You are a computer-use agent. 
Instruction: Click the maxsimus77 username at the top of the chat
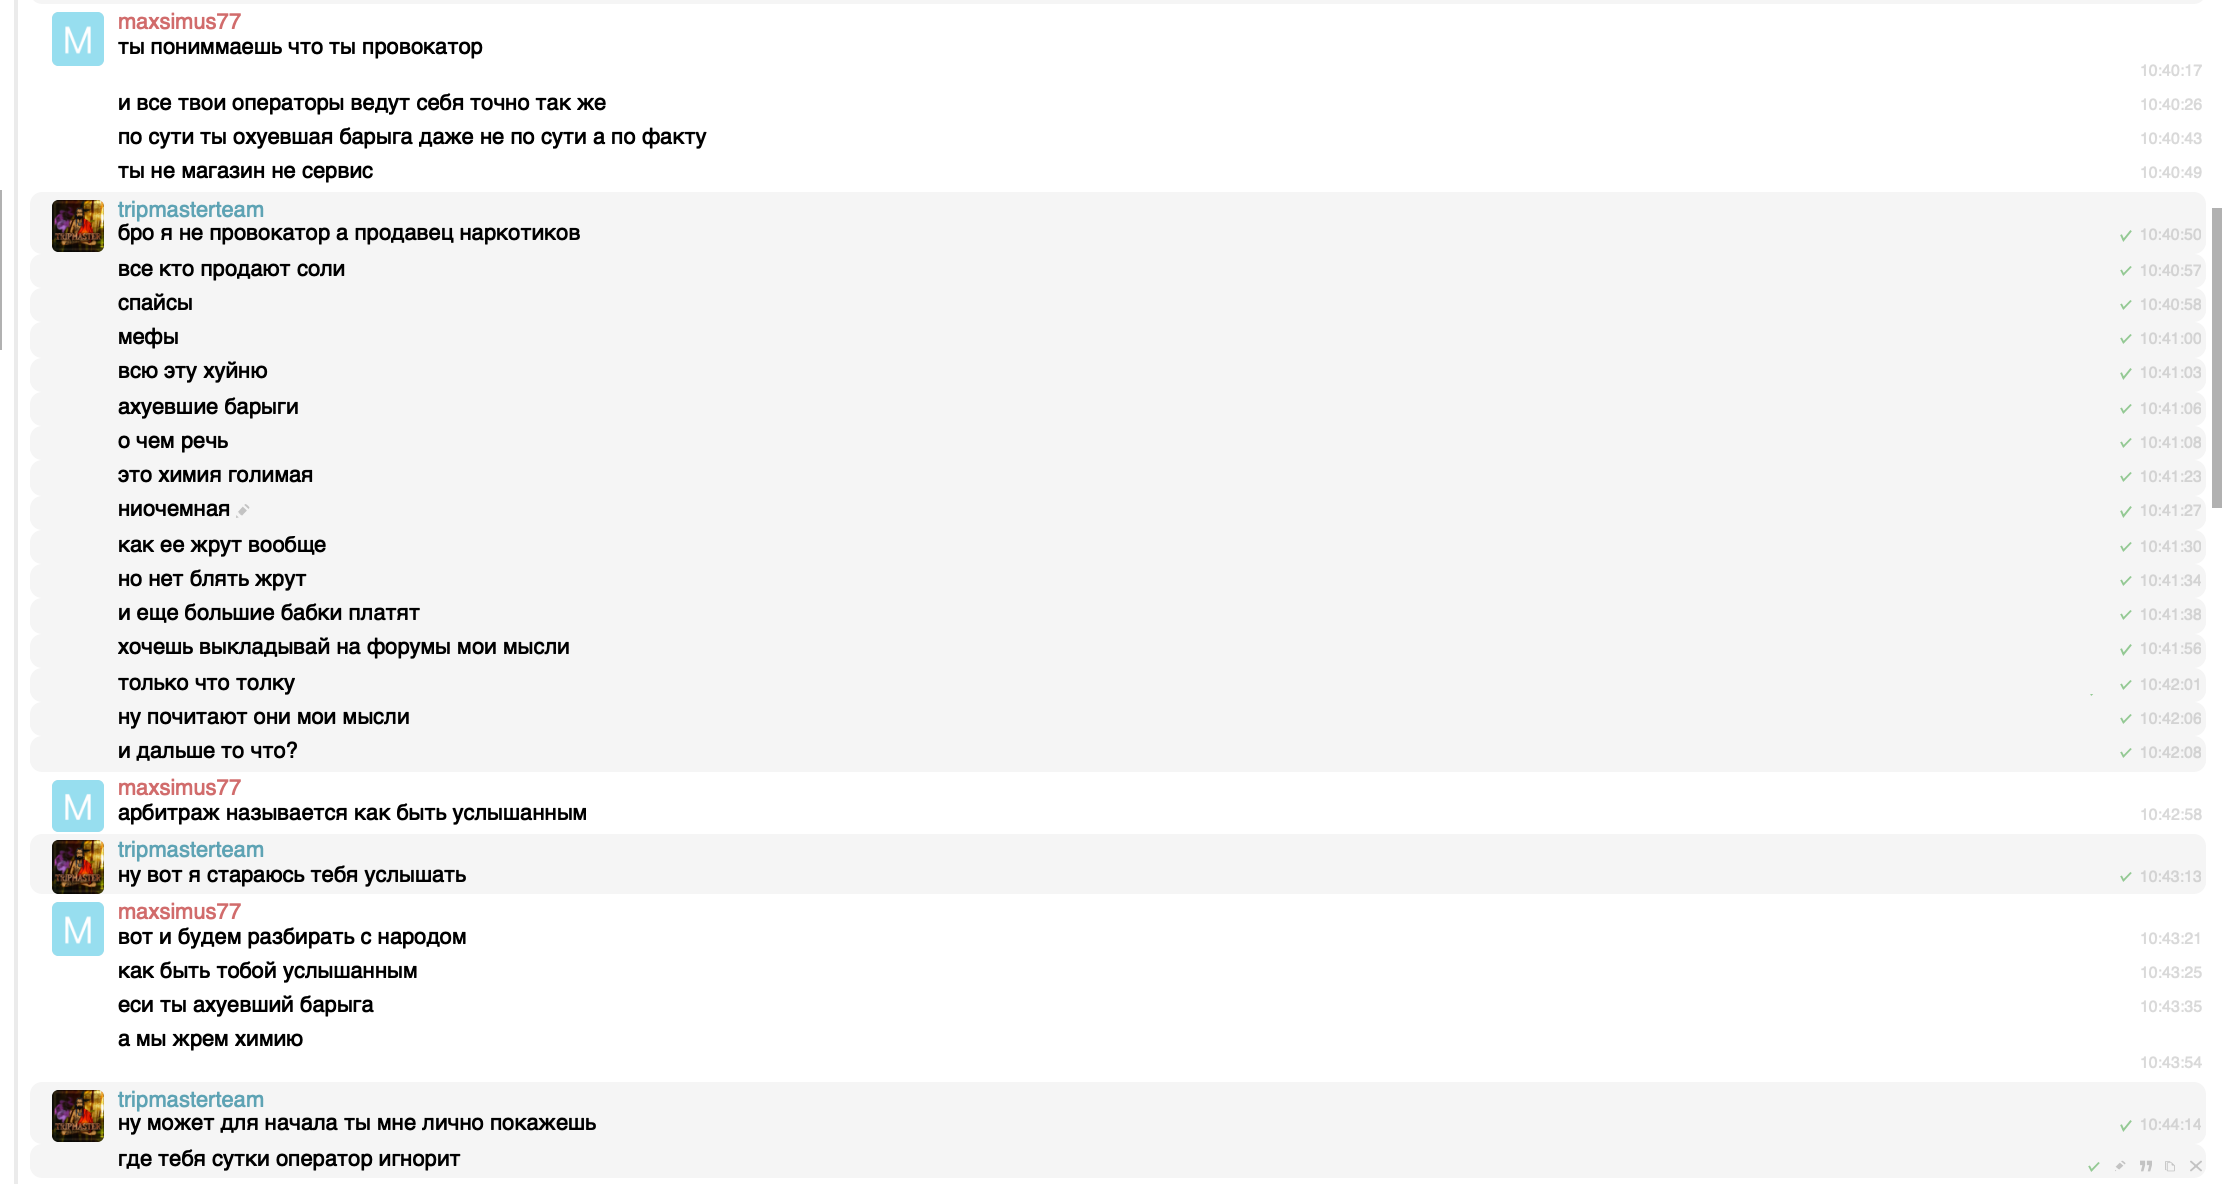pos(179,22)
